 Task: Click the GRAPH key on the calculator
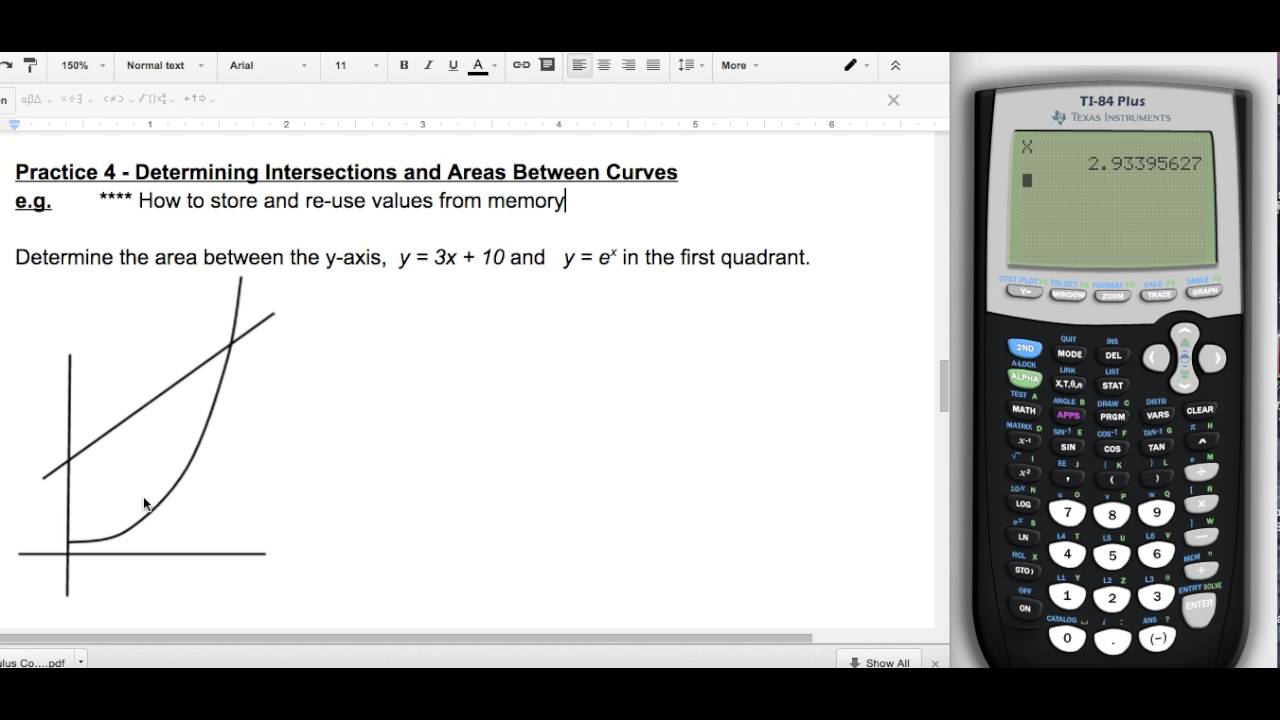1204,291
